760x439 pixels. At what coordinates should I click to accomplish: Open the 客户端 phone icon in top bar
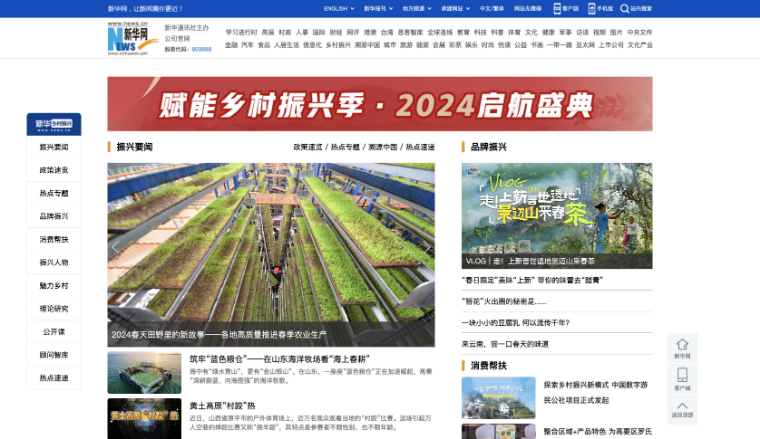click(557, 8)
